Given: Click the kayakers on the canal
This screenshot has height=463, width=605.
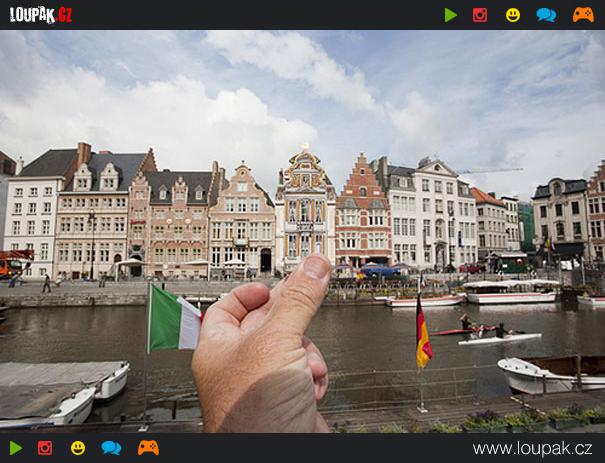Looking at the screenshot, I should point(482,328).
